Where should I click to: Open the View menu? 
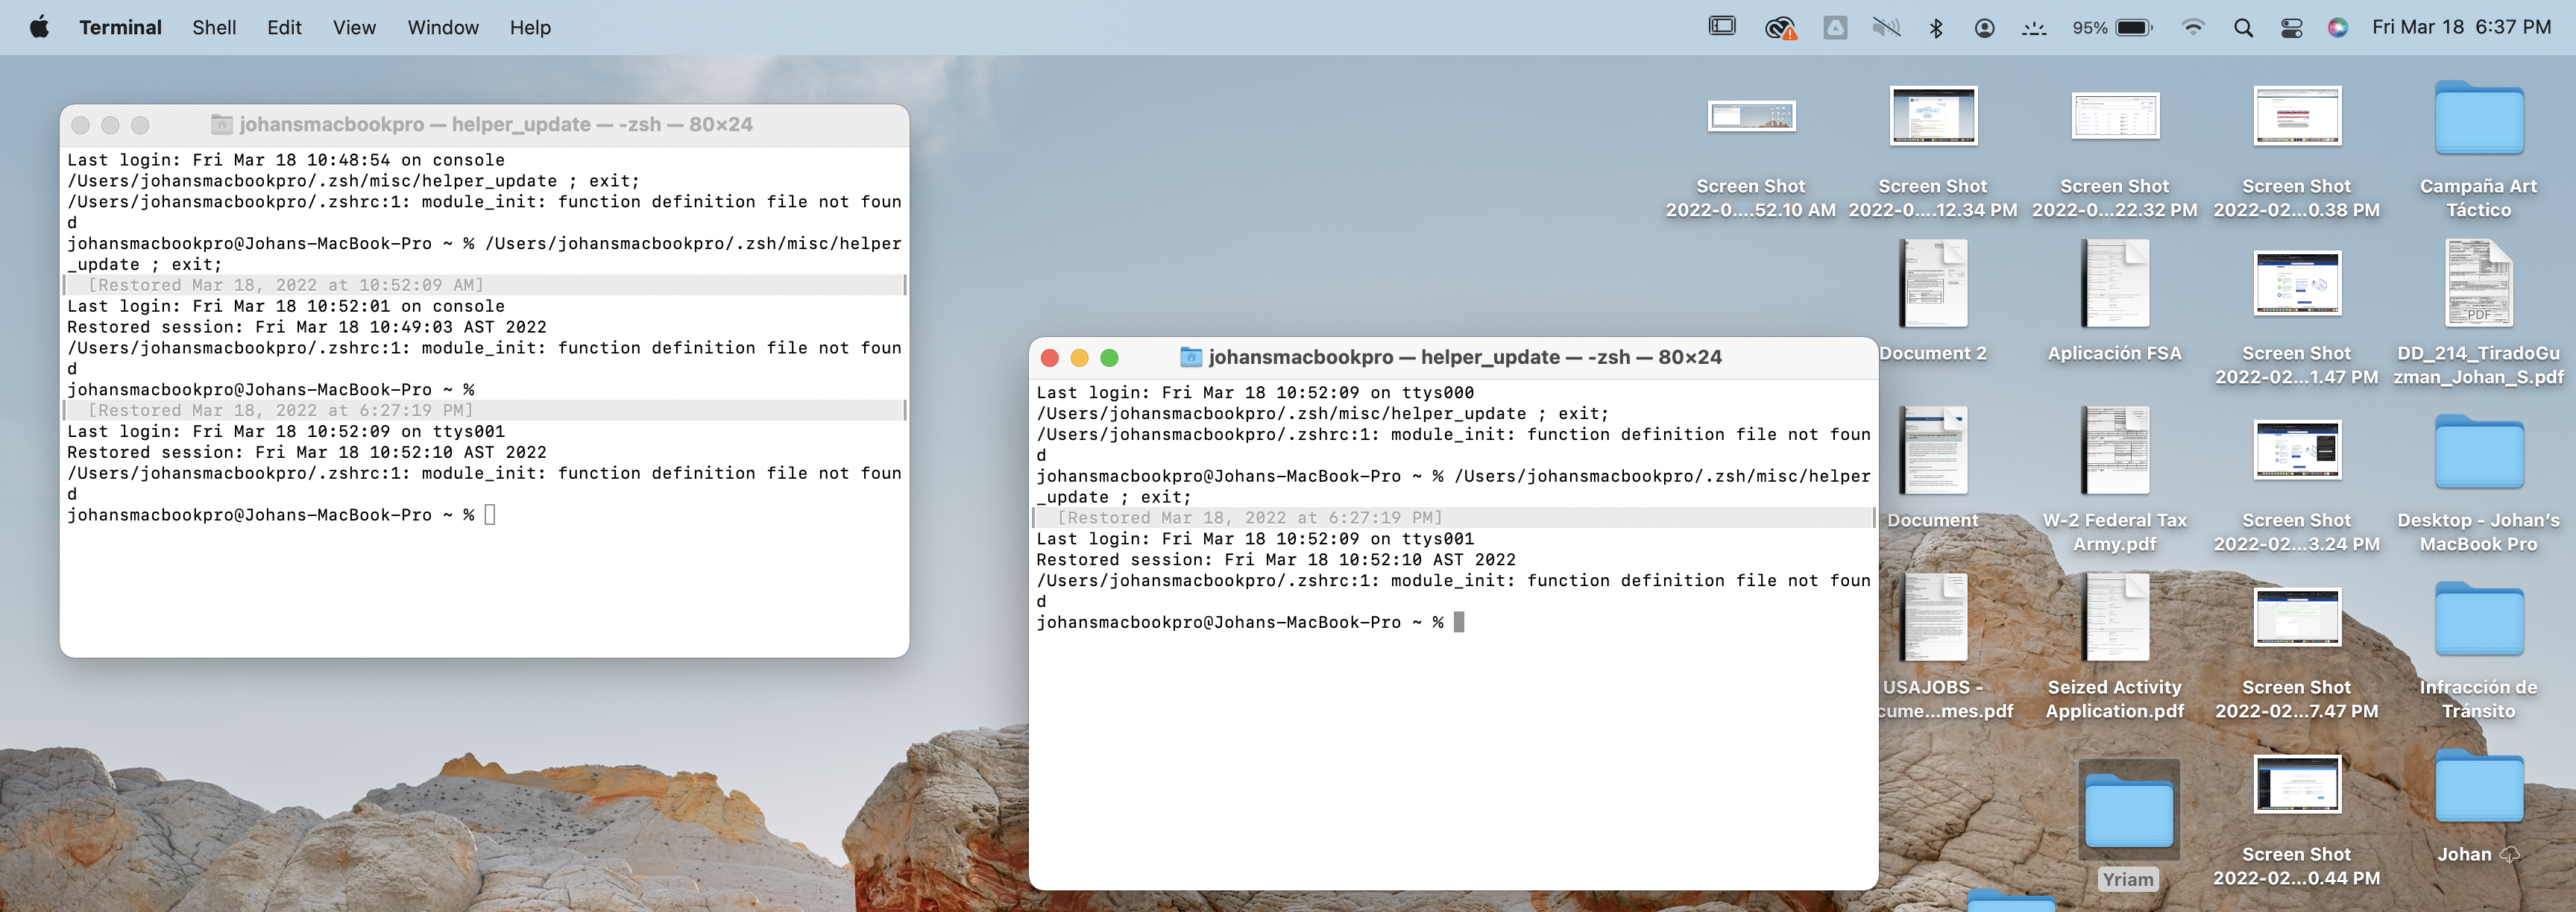(x=354, y=28)
